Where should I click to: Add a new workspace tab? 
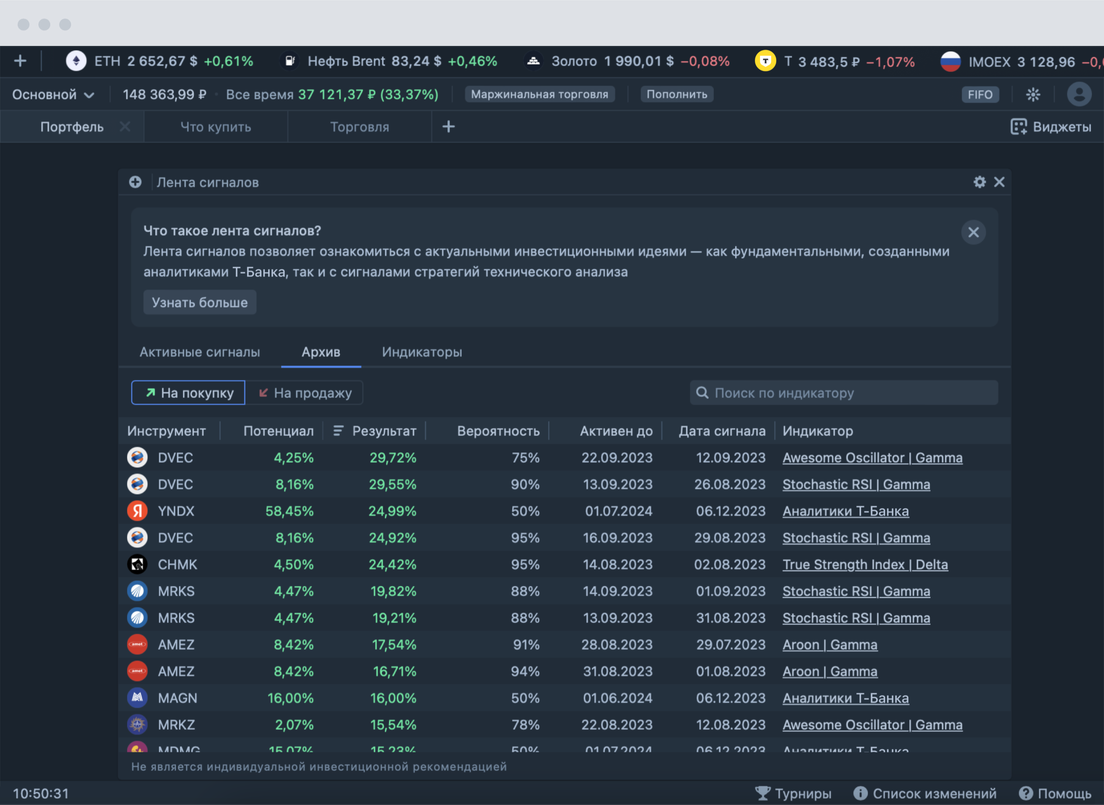coord(448,127)
